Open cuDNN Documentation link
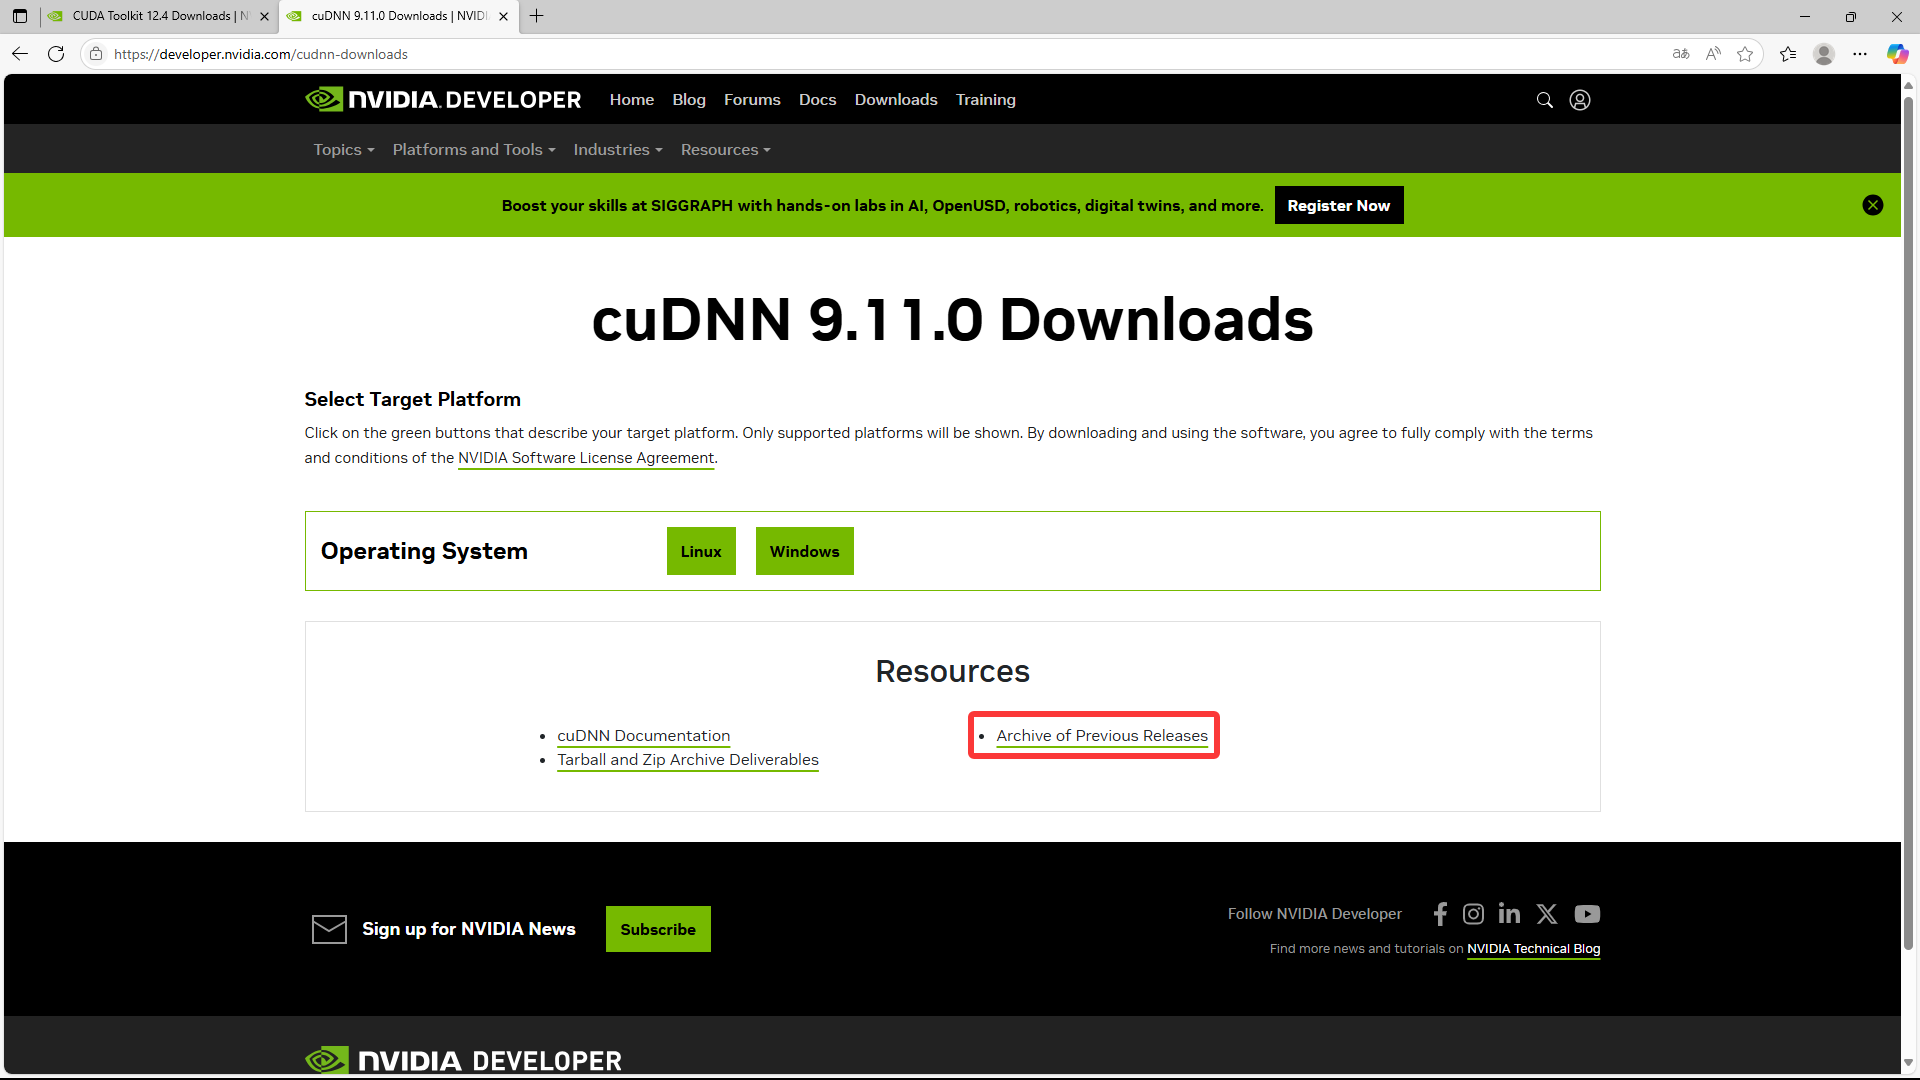Viewport: 1920px width, 1080px height. (x=643, y=736)
